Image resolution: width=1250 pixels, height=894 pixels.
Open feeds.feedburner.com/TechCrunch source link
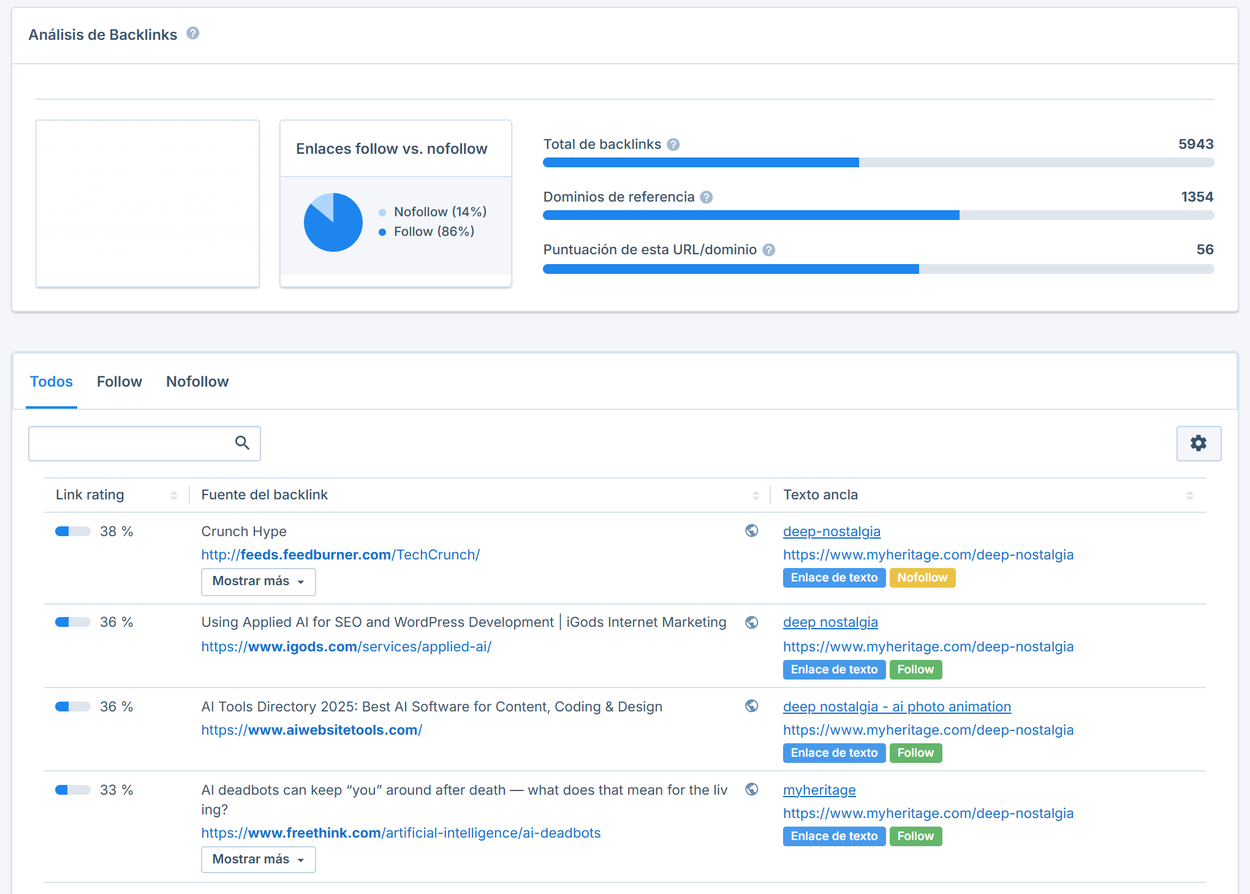click(340, 555)
